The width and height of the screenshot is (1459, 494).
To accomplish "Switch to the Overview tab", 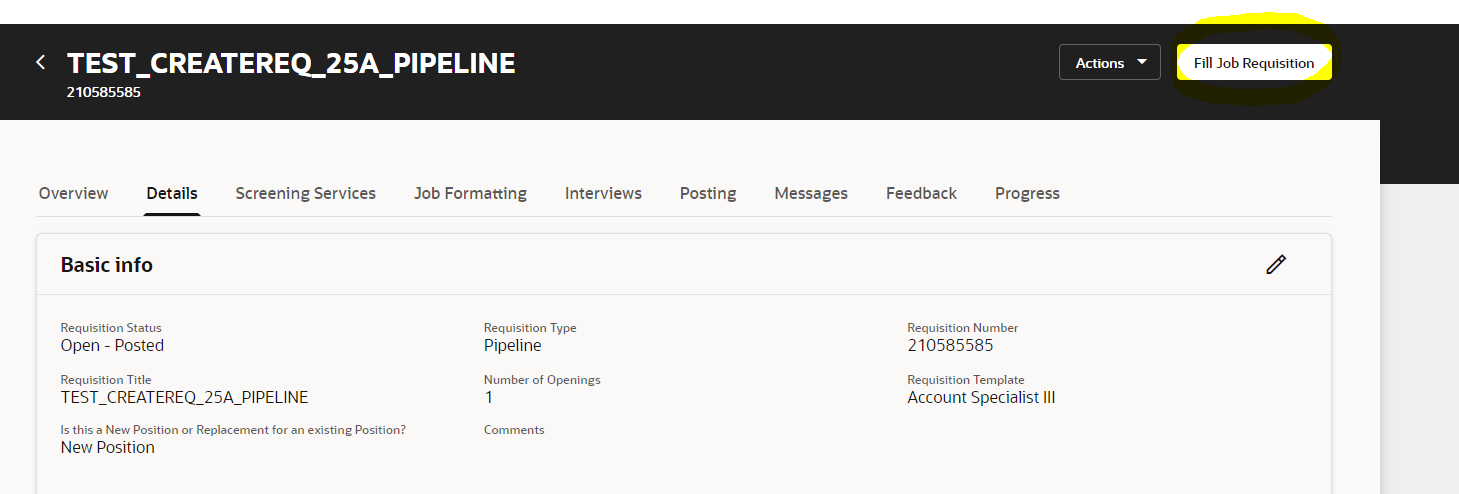I will (73, 193).
